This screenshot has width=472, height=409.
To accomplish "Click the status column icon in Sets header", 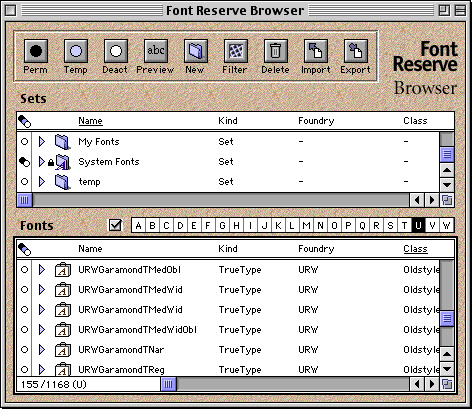I will click(25, 121).
